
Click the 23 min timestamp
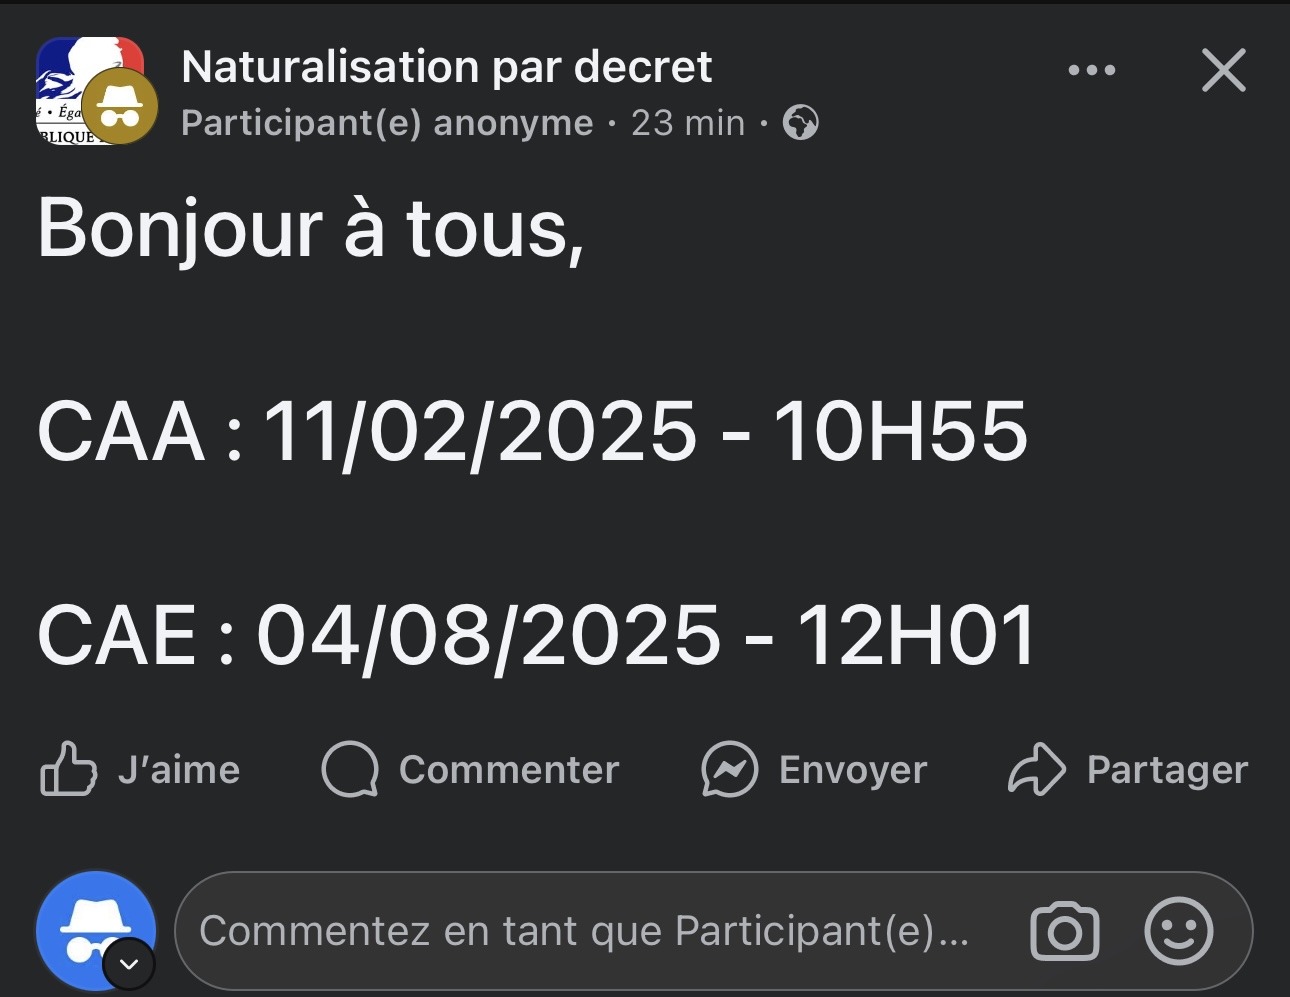coord(688,123)
